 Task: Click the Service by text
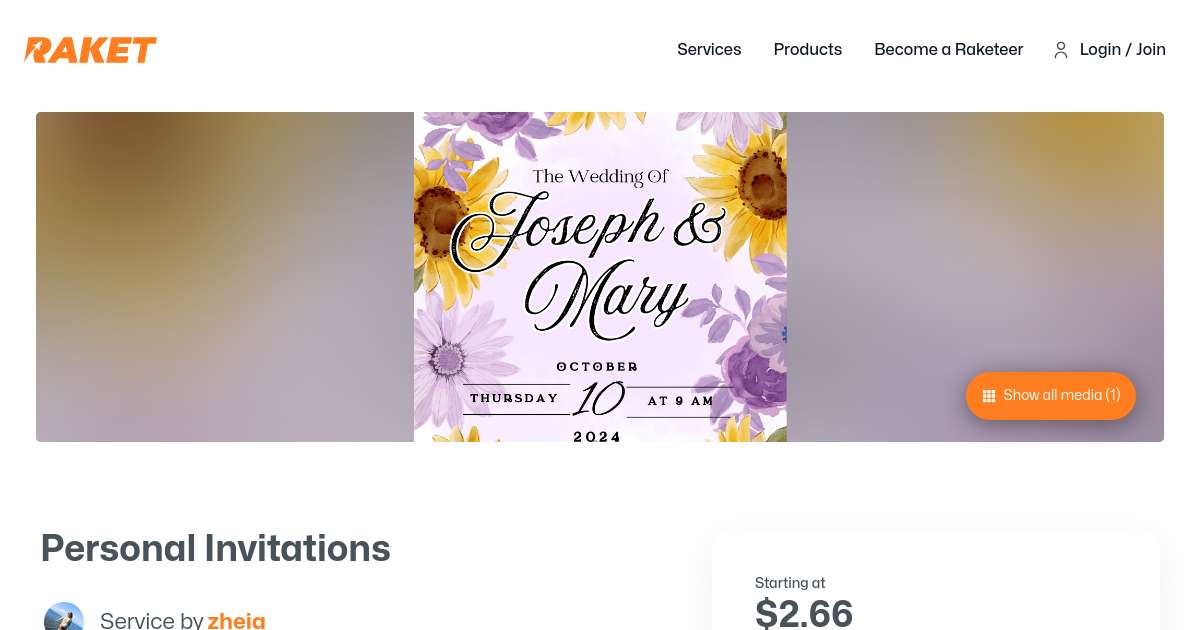click(x=152, y=620)
